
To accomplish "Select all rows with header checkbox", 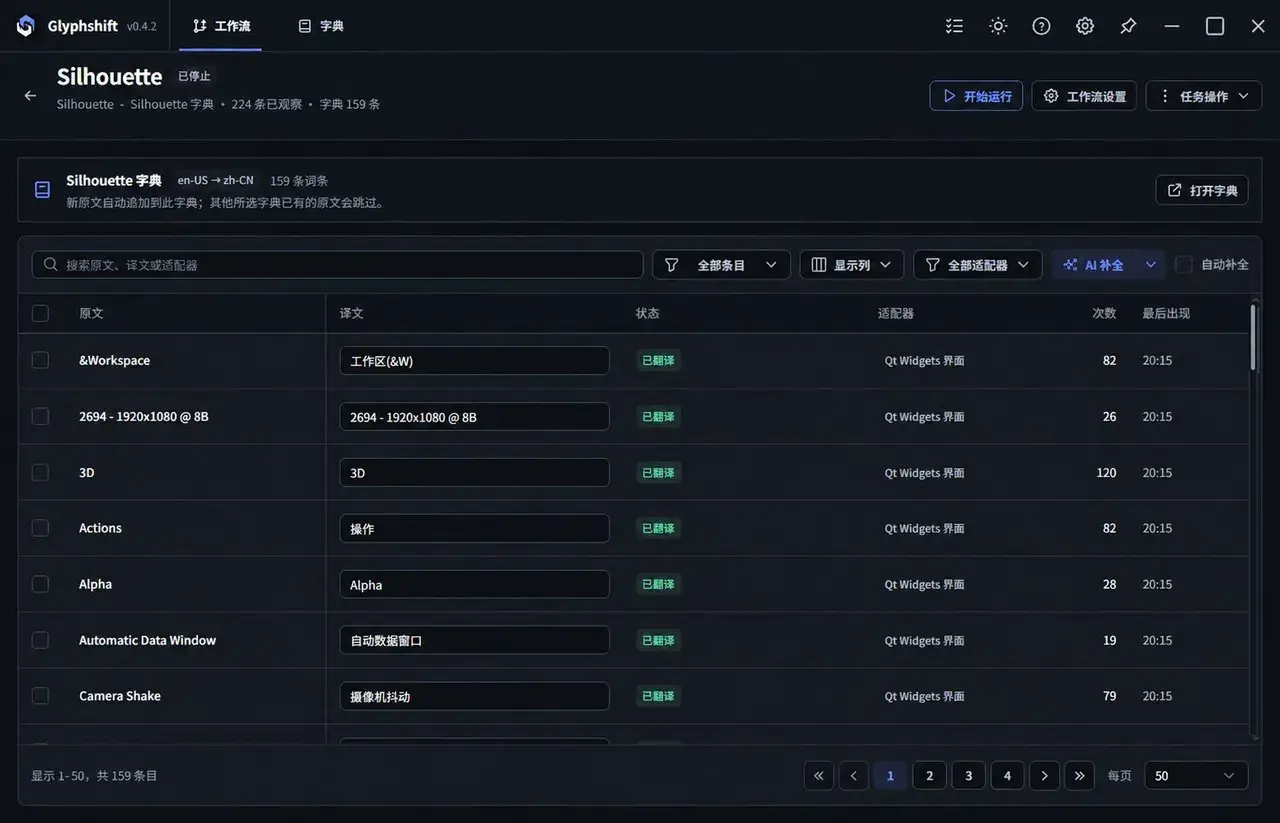I will [x=40, y=313].
